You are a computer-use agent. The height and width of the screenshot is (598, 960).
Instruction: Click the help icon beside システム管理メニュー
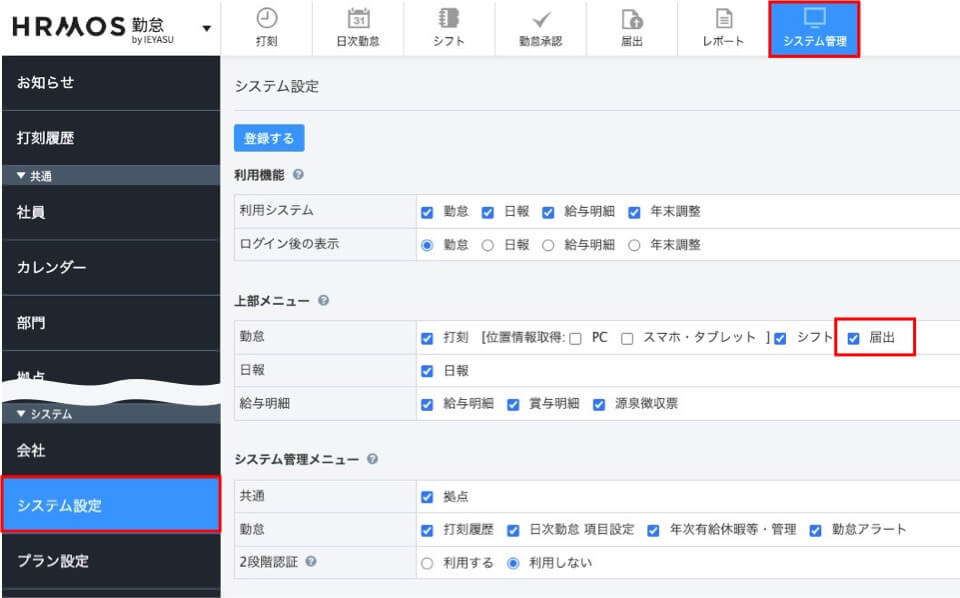click(x=372, y=459)
